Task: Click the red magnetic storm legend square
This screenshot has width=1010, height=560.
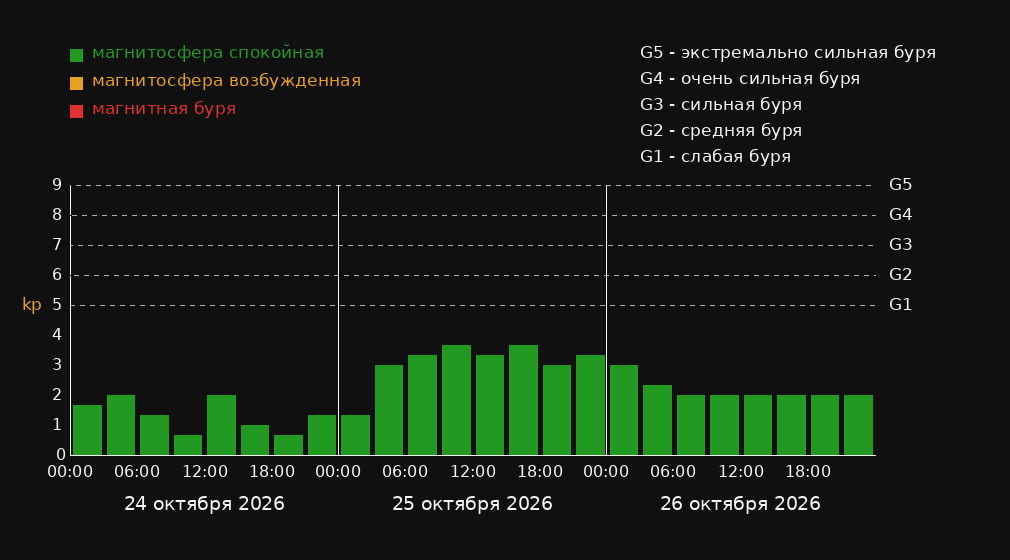Action: [x=77, y=111]
